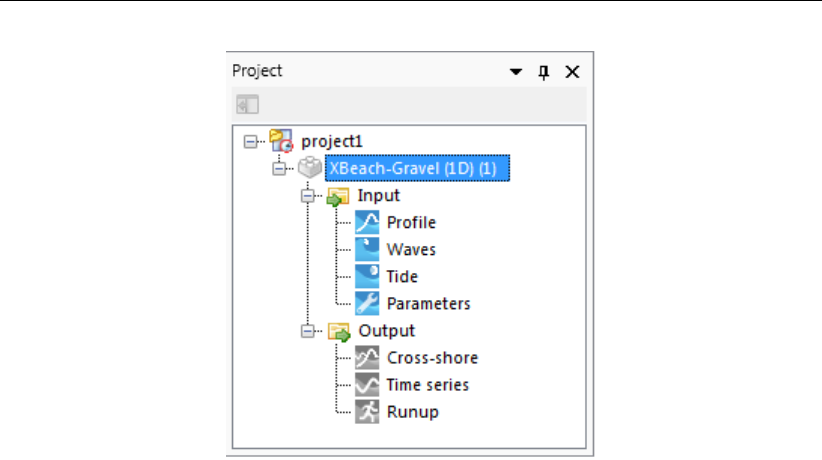The image size is (822, 460).
Task: Click the Cross-shore output icon
Action: 367,358
